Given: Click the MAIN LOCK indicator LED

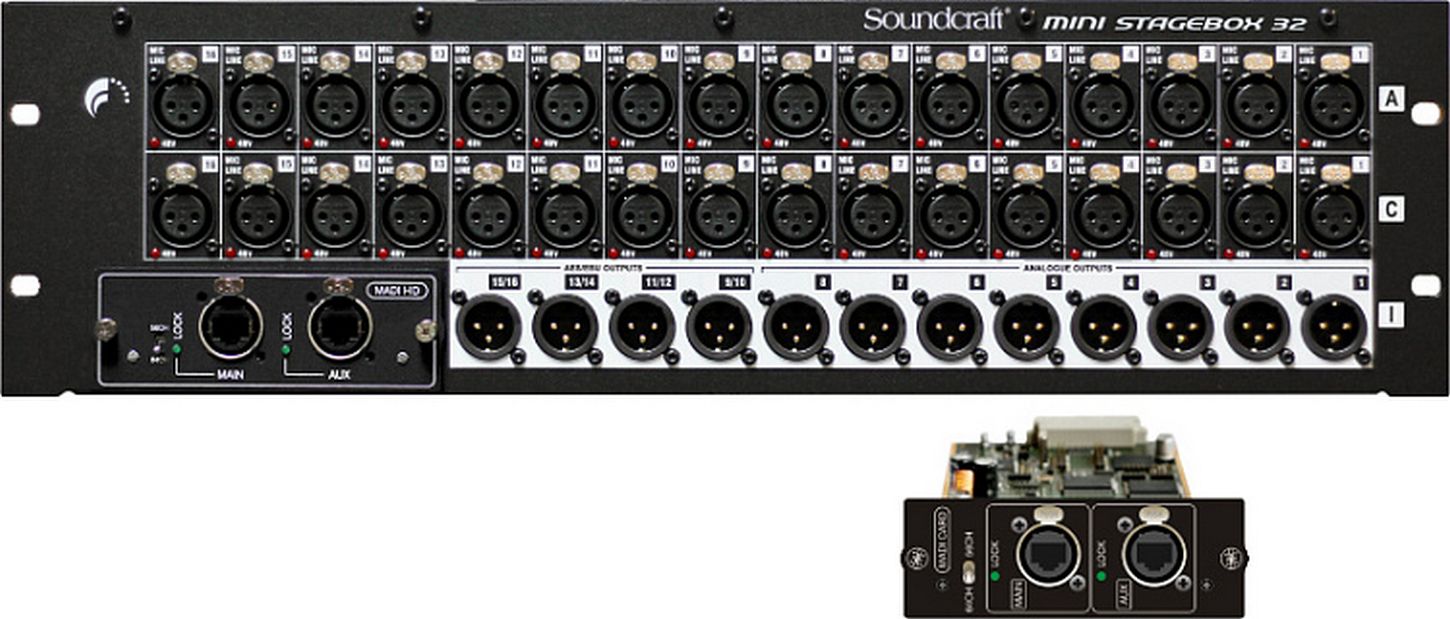Looking at the screenshot, I should (177, 349).
